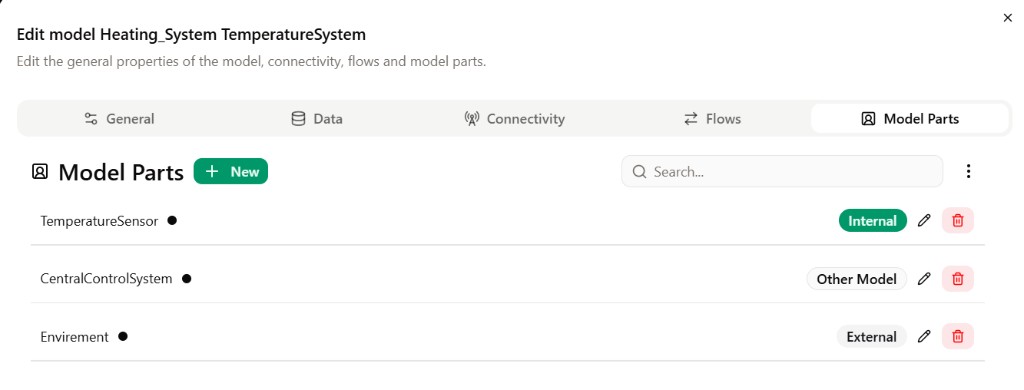The image size is (1024, 390).
Task: Click the status dot next to TemperatureSensor
Action: pyautogui.click(x=172, y=221)
